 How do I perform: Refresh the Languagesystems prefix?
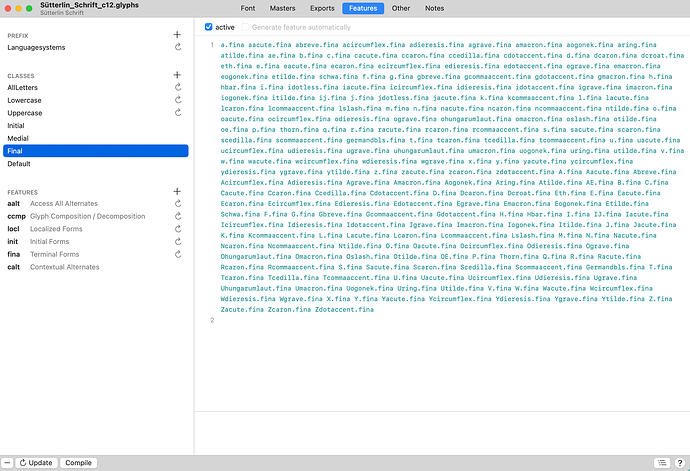pyautogui.click(x=178, y=47)
